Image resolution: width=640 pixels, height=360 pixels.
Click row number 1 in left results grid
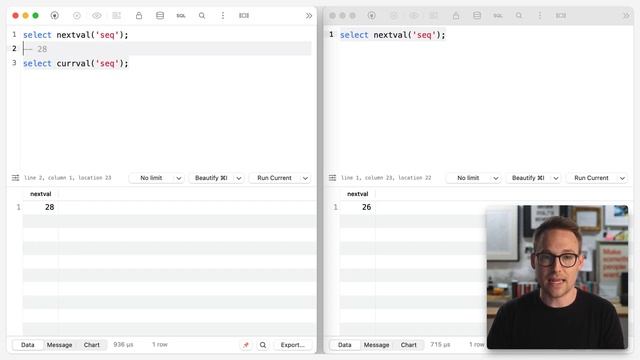(x=18, y=207)
